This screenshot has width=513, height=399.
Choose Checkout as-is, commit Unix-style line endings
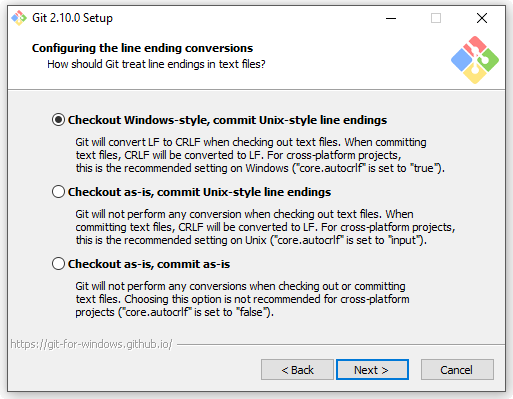click(x=58, y=192)
